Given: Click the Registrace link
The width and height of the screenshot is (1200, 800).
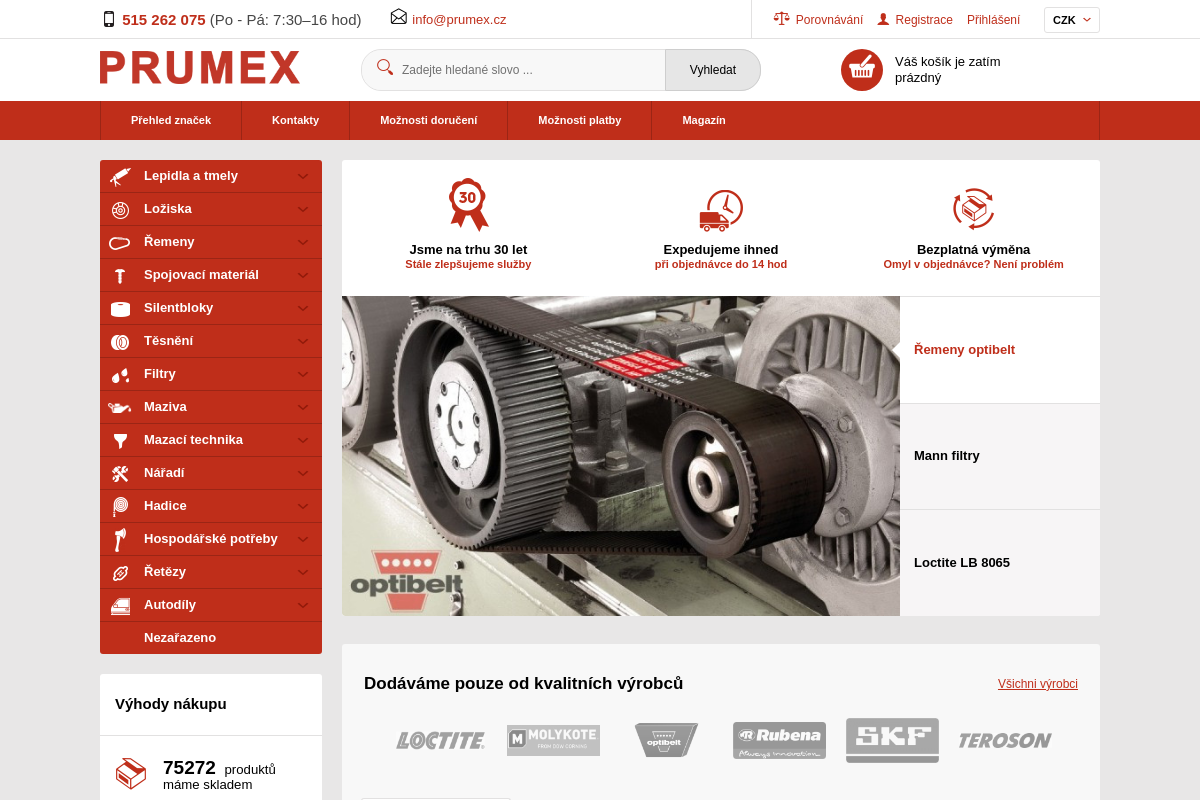Looking at the screenshot, I should coord(923,20).
